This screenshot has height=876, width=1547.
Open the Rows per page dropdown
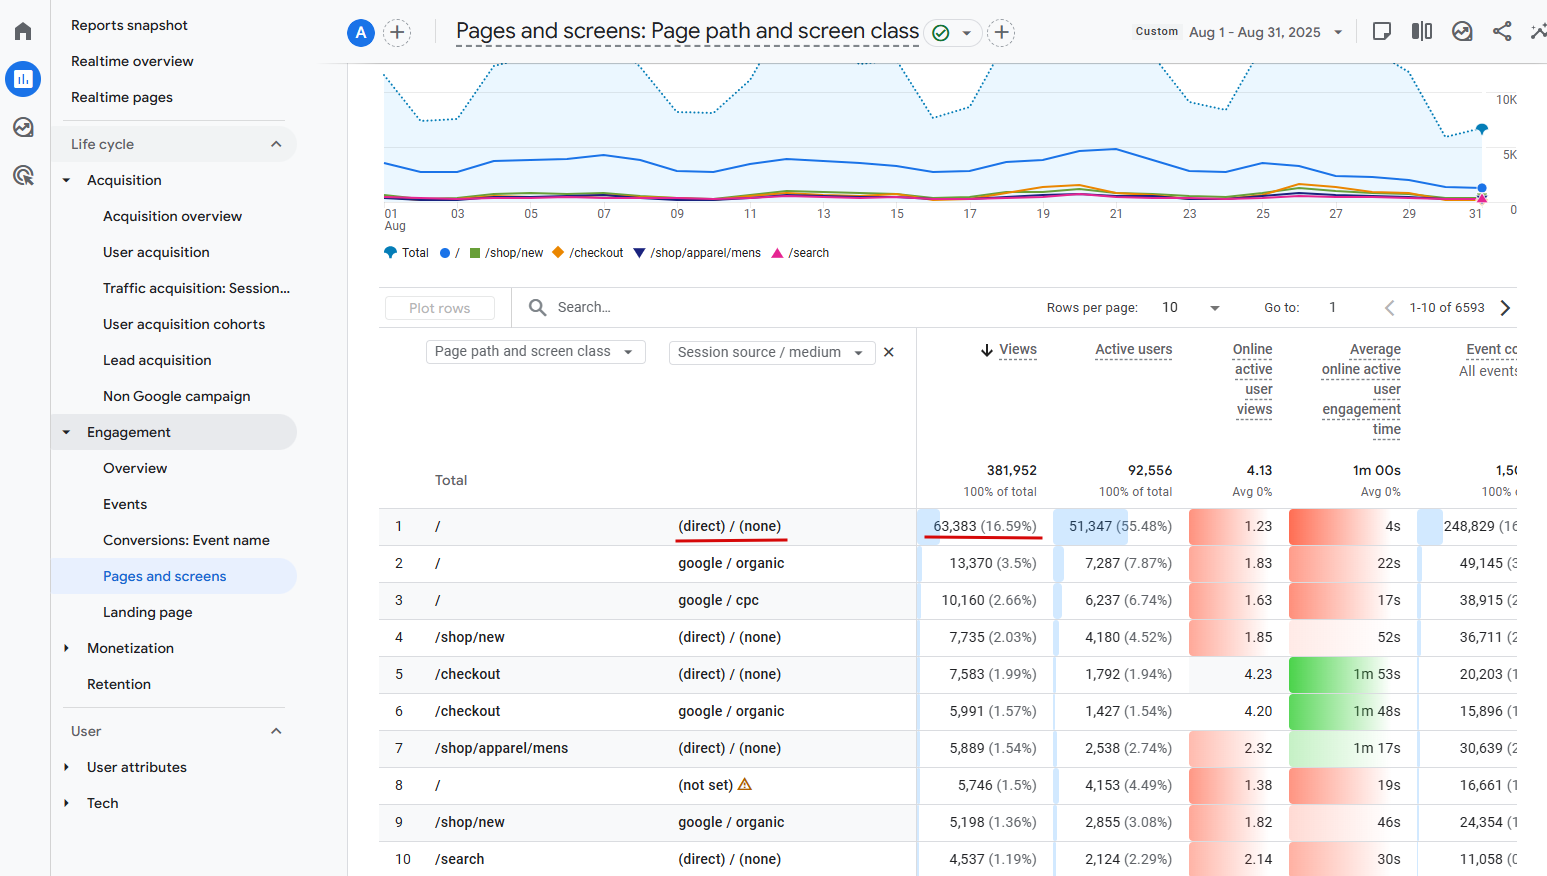pos(1191,308)
